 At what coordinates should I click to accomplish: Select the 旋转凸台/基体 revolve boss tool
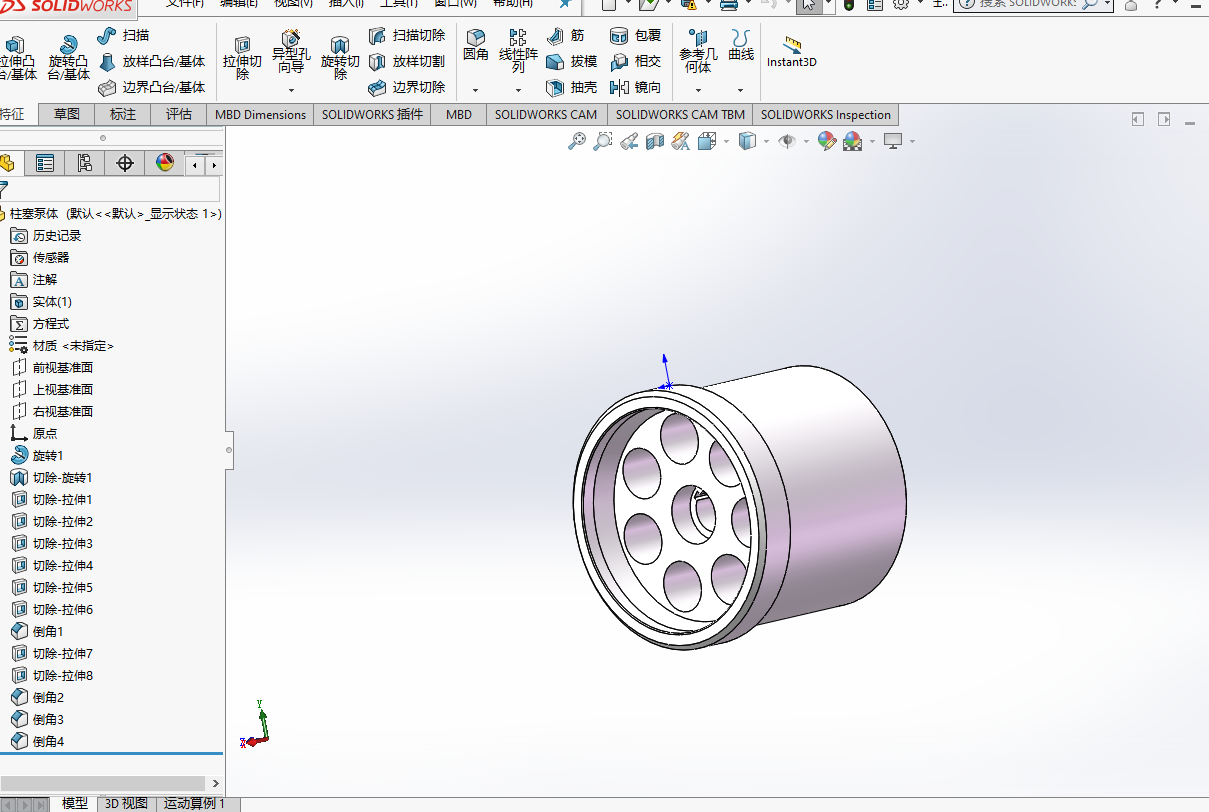(68, 57)
